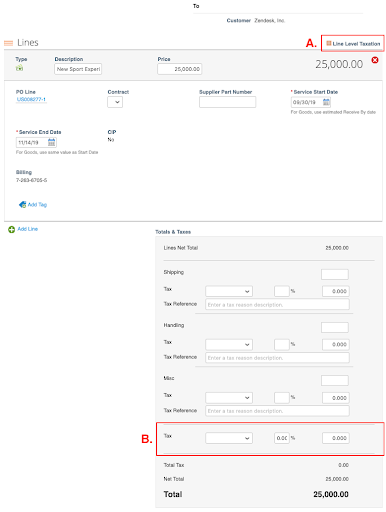Click the Shipping tax amount field 0.000
This screenshot has height=512, width=386.
pos(336,291)
